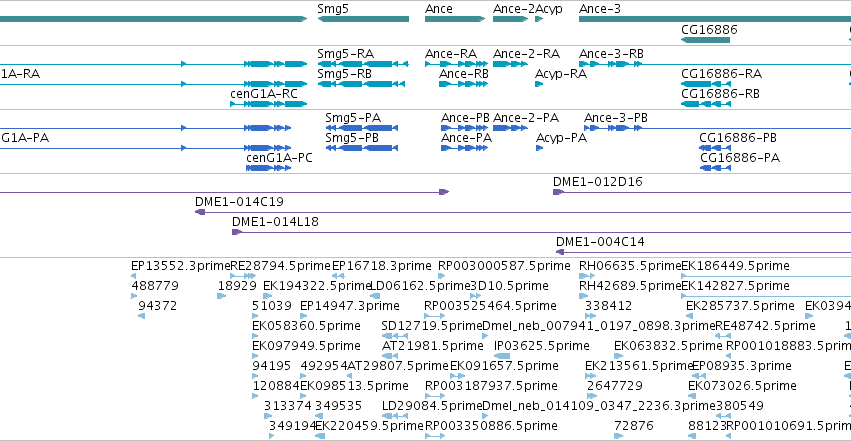This screenshot has height=441, width=851.
Task: Open transcript Smg5-RA
Action: tap(363, 64)
